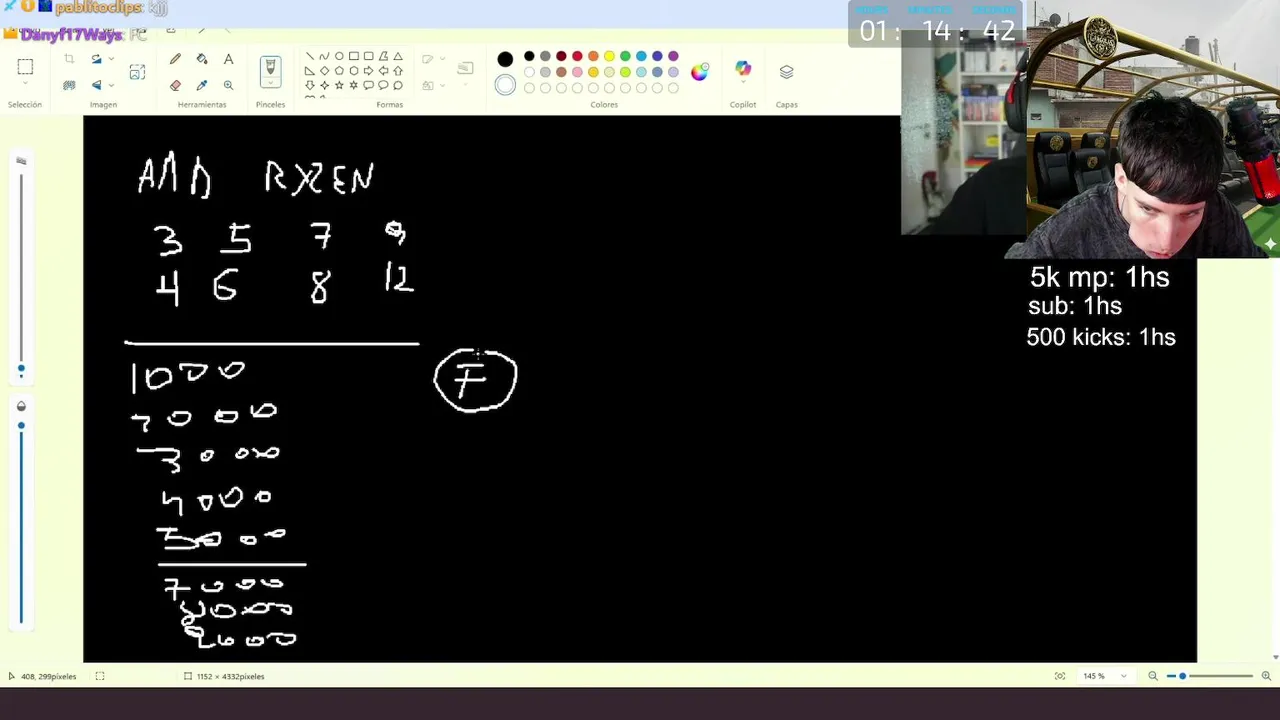
Task: Pick the pink palette color
Action: [x=577, y=72]
